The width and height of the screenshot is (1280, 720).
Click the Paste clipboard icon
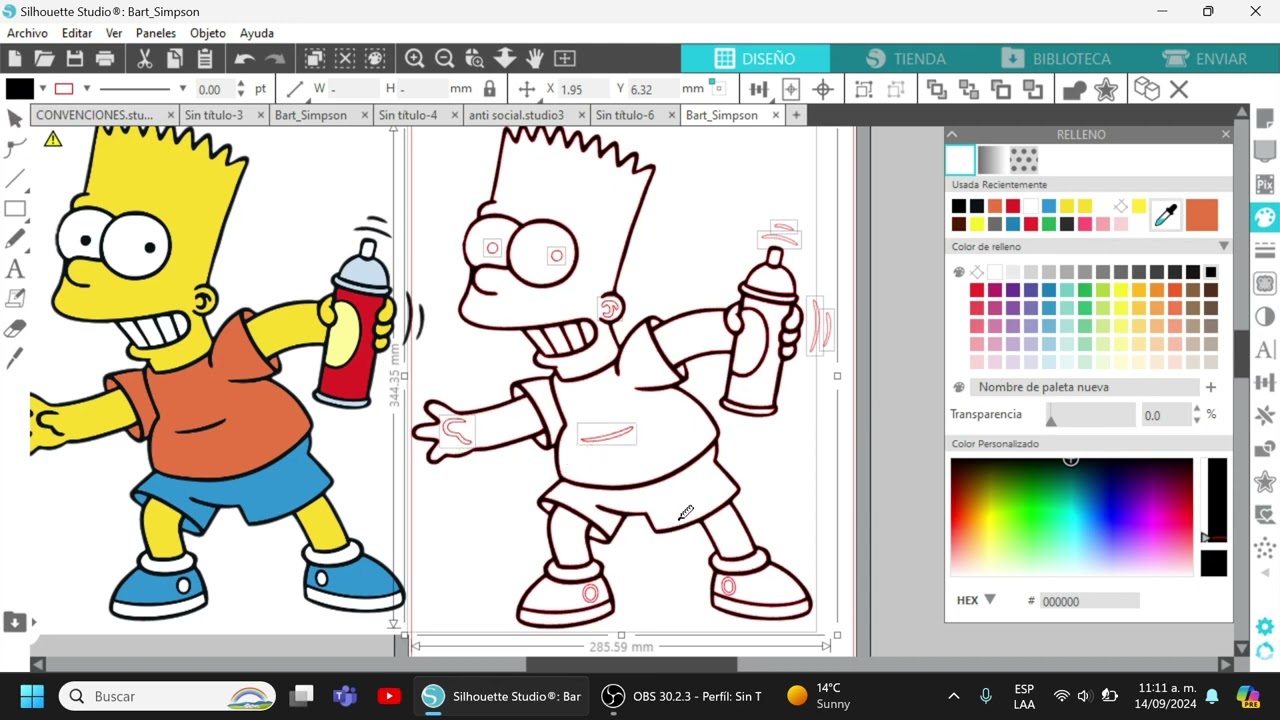205,58
